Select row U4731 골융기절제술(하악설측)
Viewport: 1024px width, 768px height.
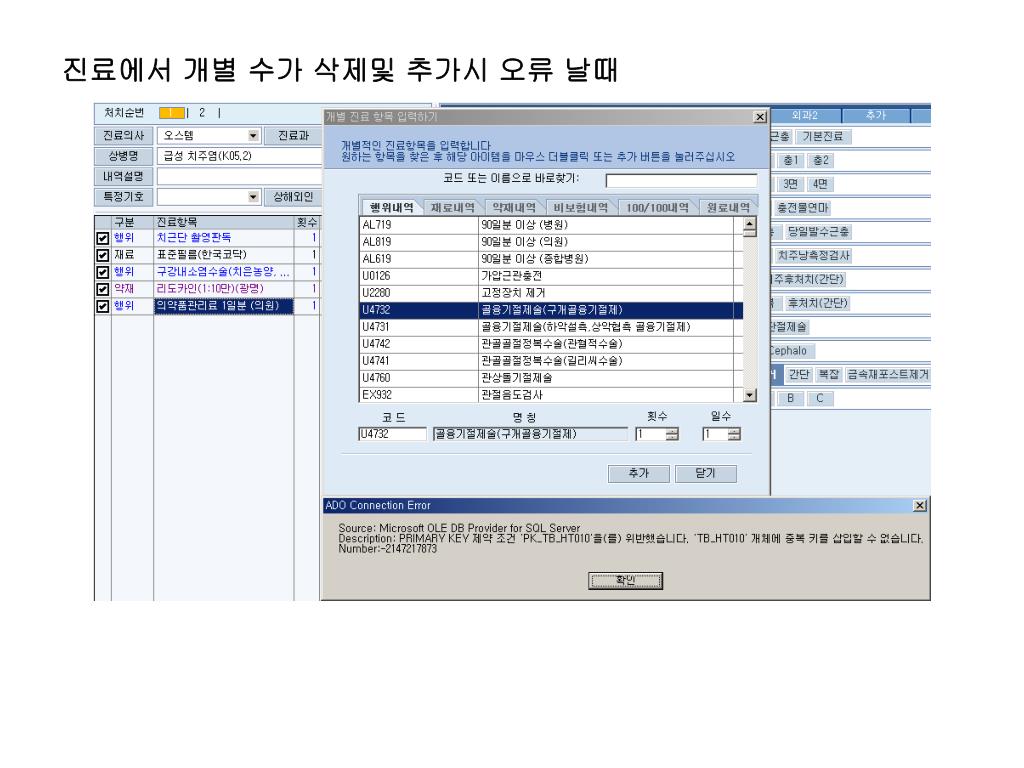[x=551, y=327]
